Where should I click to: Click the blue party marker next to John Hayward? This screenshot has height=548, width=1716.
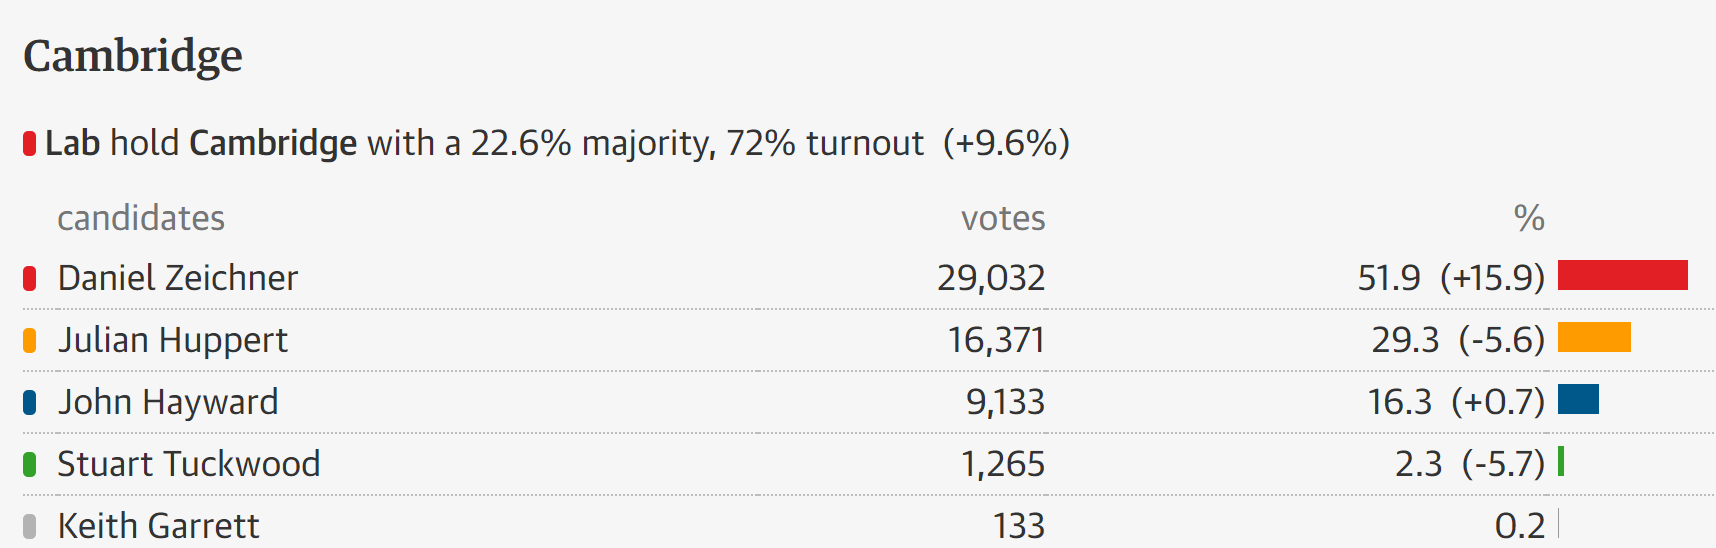pyautogui.click(x=30, y=403)
